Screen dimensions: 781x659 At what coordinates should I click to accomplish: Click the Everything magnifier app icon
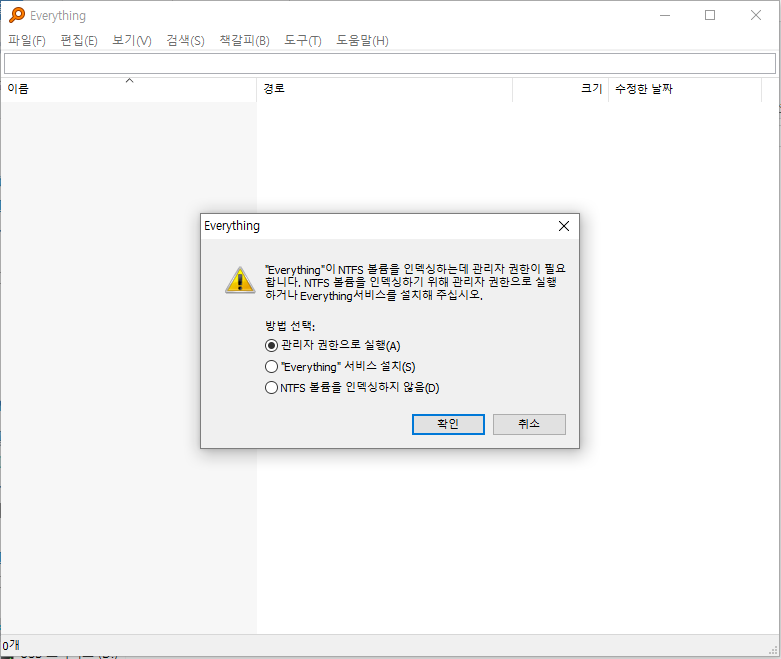17,15
